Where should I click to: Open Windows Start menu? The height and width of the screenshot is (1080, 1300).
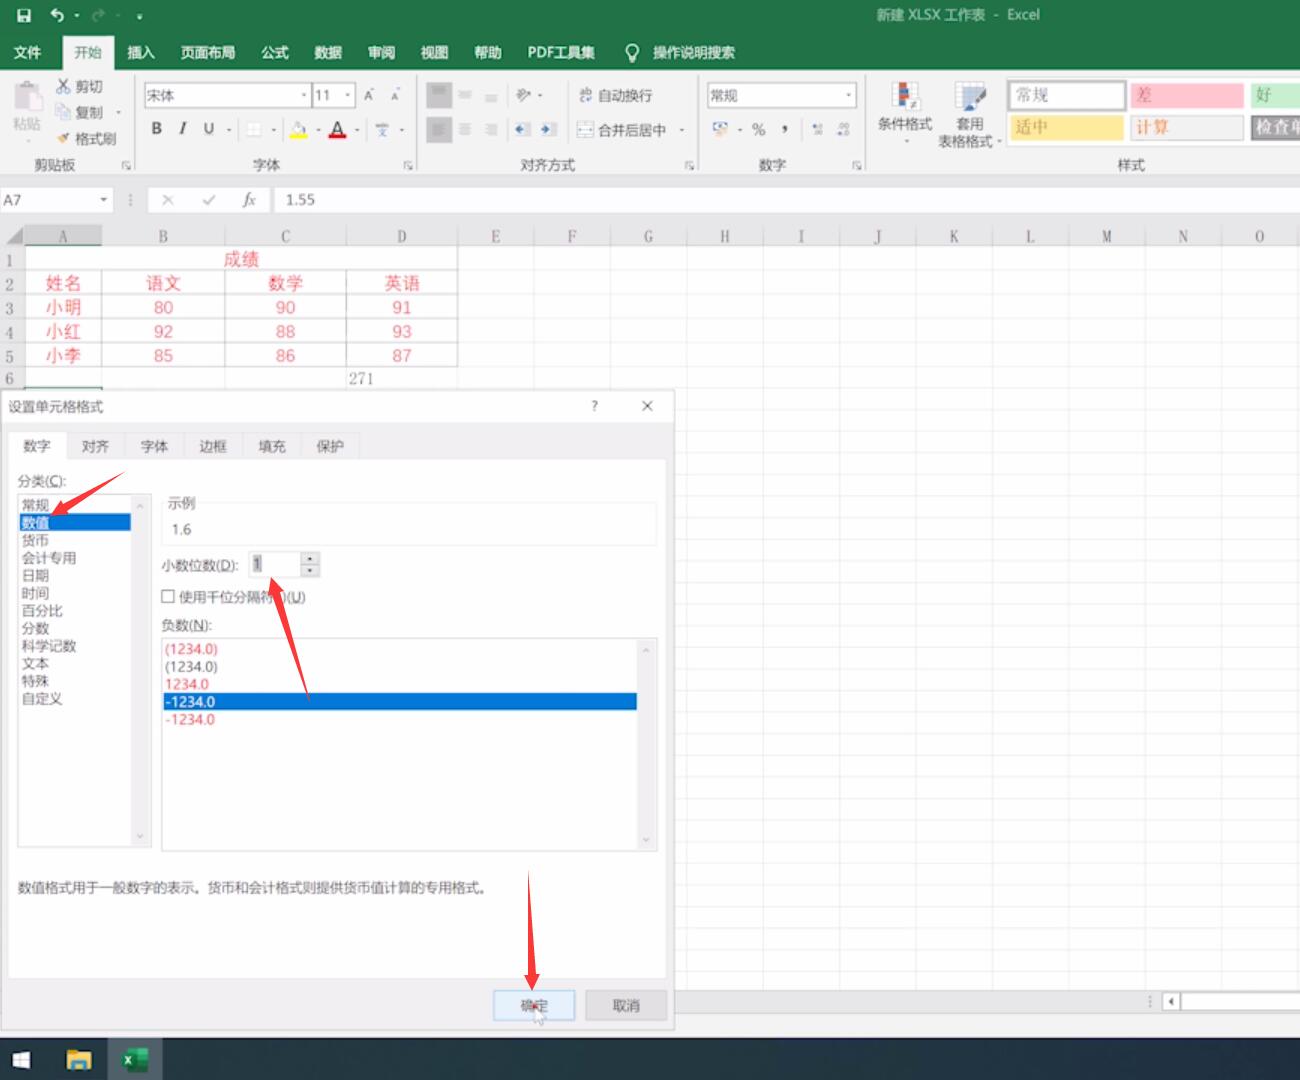pyautogui.click(x=21, y=1060)
